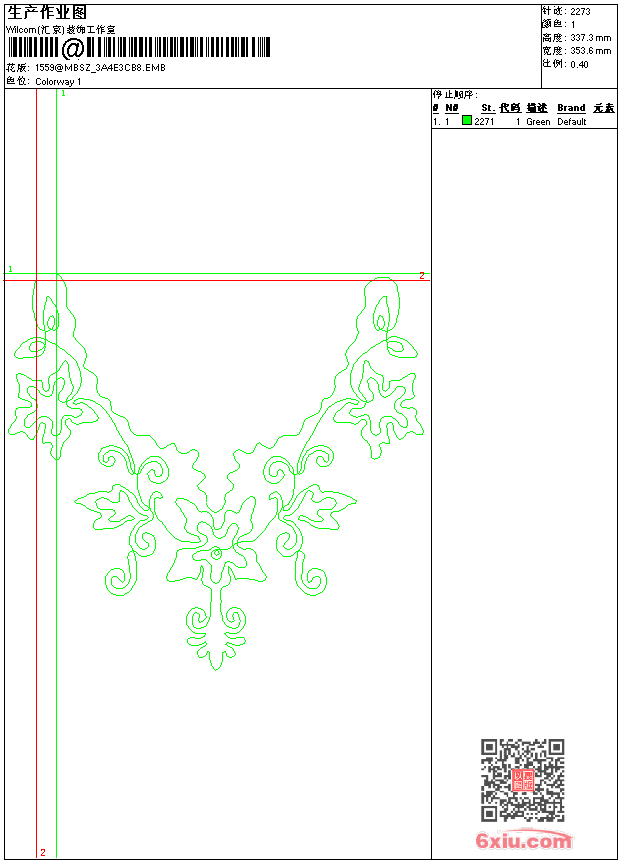Click the file name 1559@MBSZ_3A4E3CB8.EMB
The image size is (620, 860).
100,68
